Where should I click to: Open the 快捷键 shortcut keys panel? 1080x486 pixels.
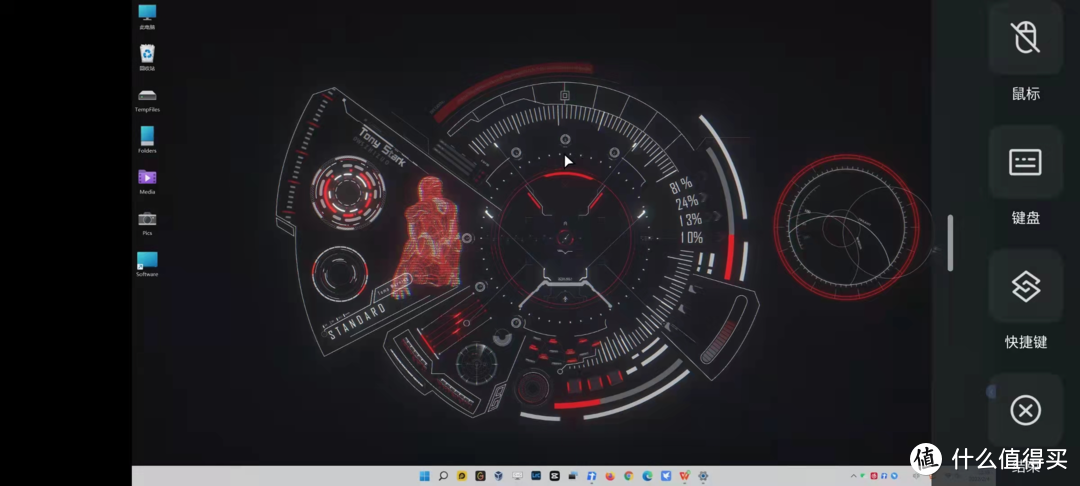tap(1025, 286)
